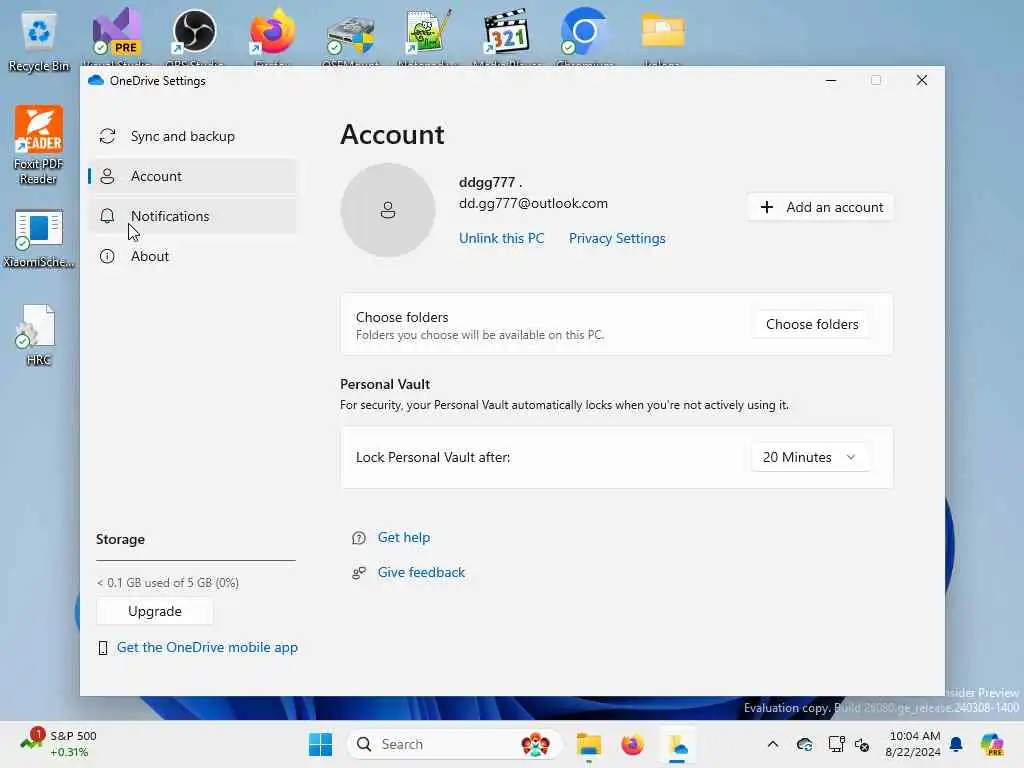Open the Get help link
The height and width of the screenshot is (768, 1024).
(x=404, y=537)
